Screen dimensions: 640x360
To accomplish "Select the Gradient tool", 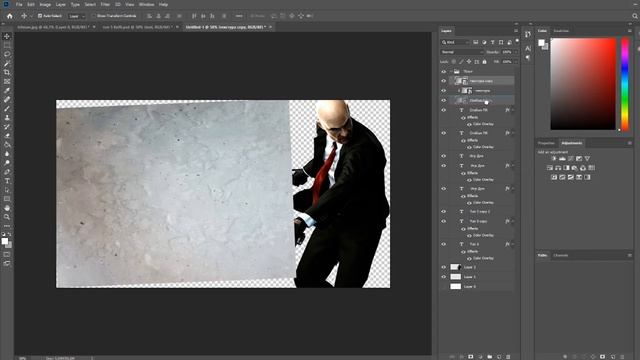I will (x=7, y=144).
